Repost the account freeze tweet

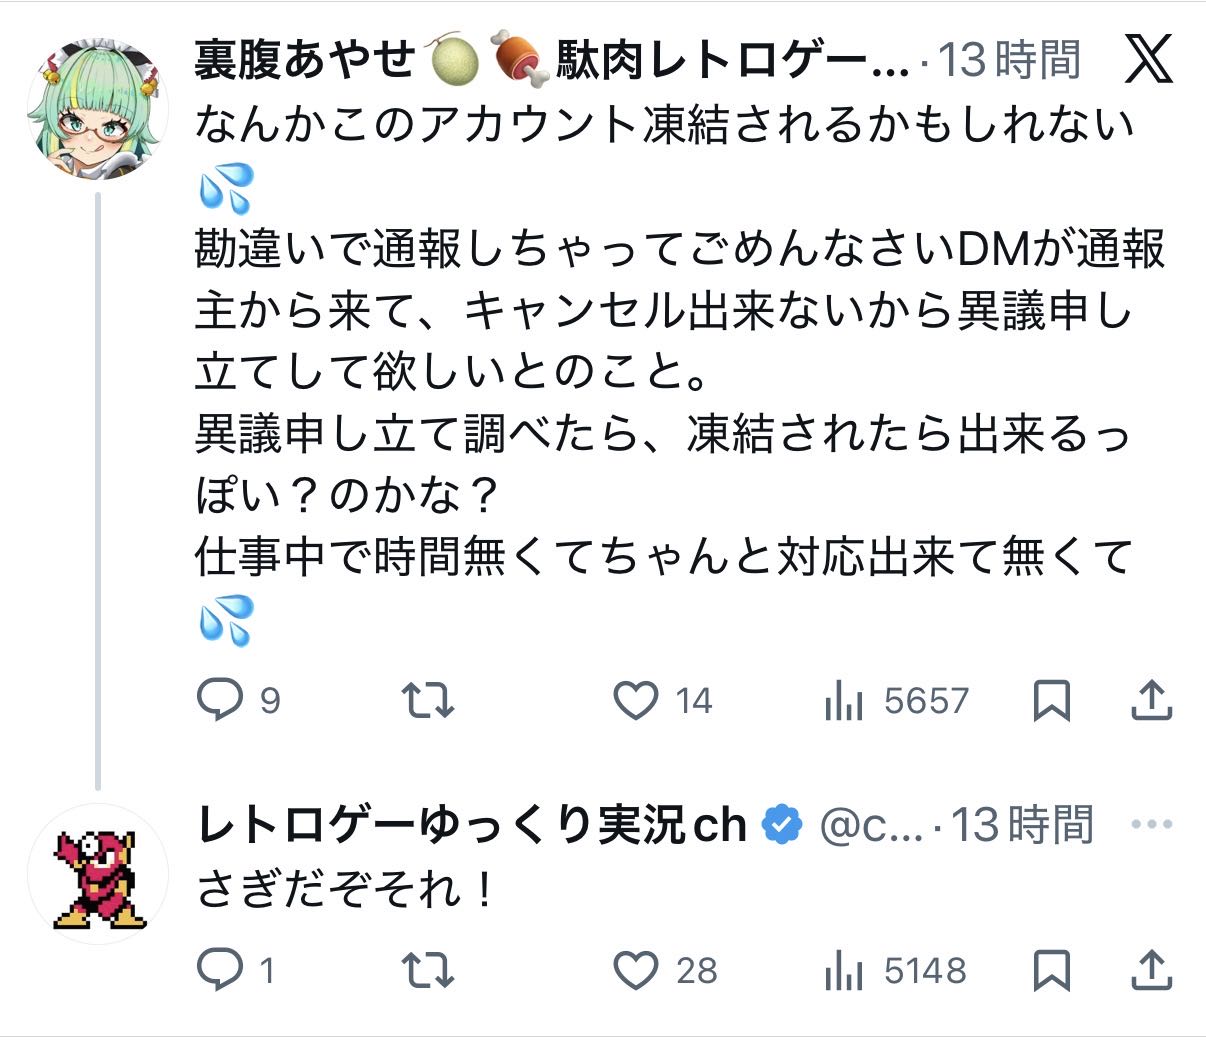tap(427, 700)
